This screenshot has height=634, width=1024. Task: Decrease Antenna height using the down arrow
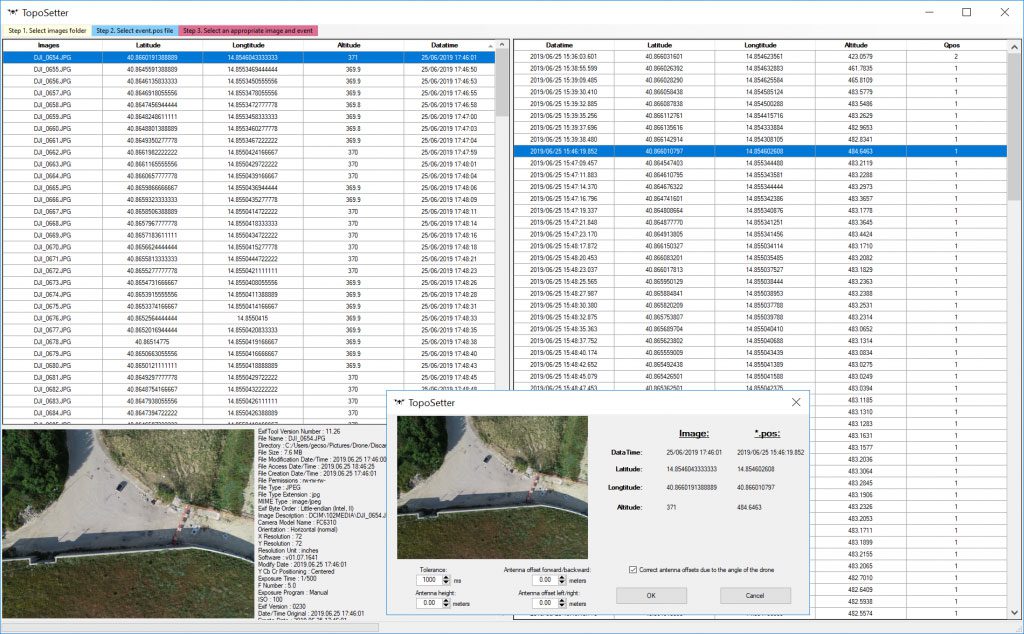tap(445, 605)
